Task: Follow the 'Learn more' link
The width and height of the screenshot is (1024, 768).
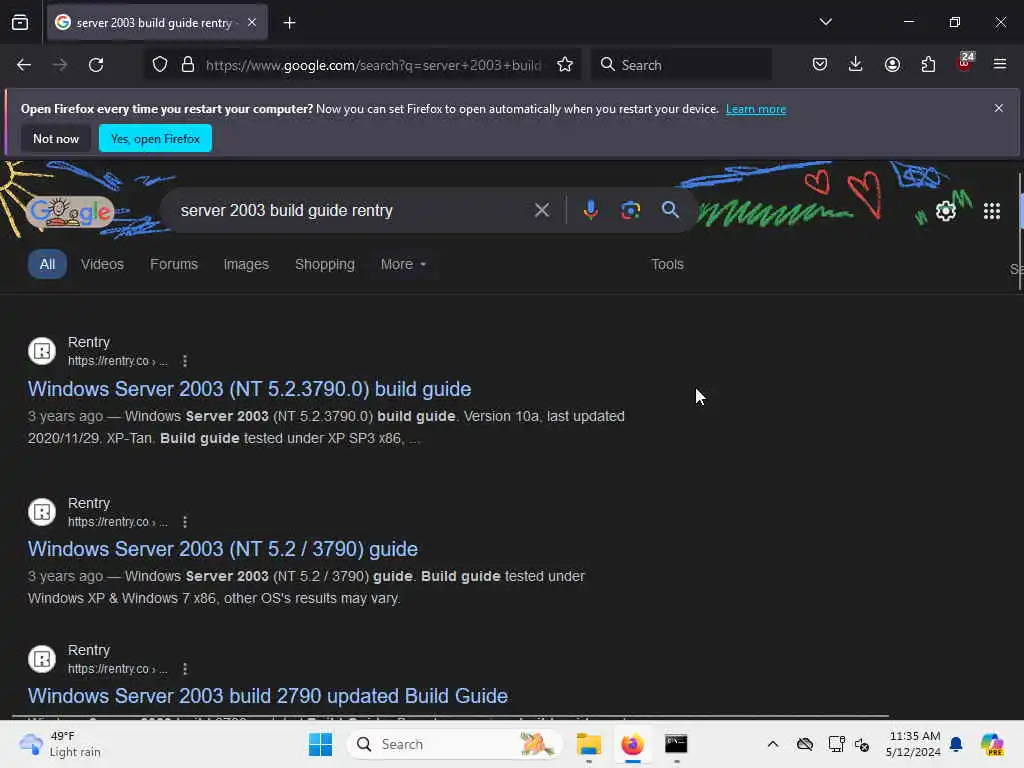Action: pos(756,109)
